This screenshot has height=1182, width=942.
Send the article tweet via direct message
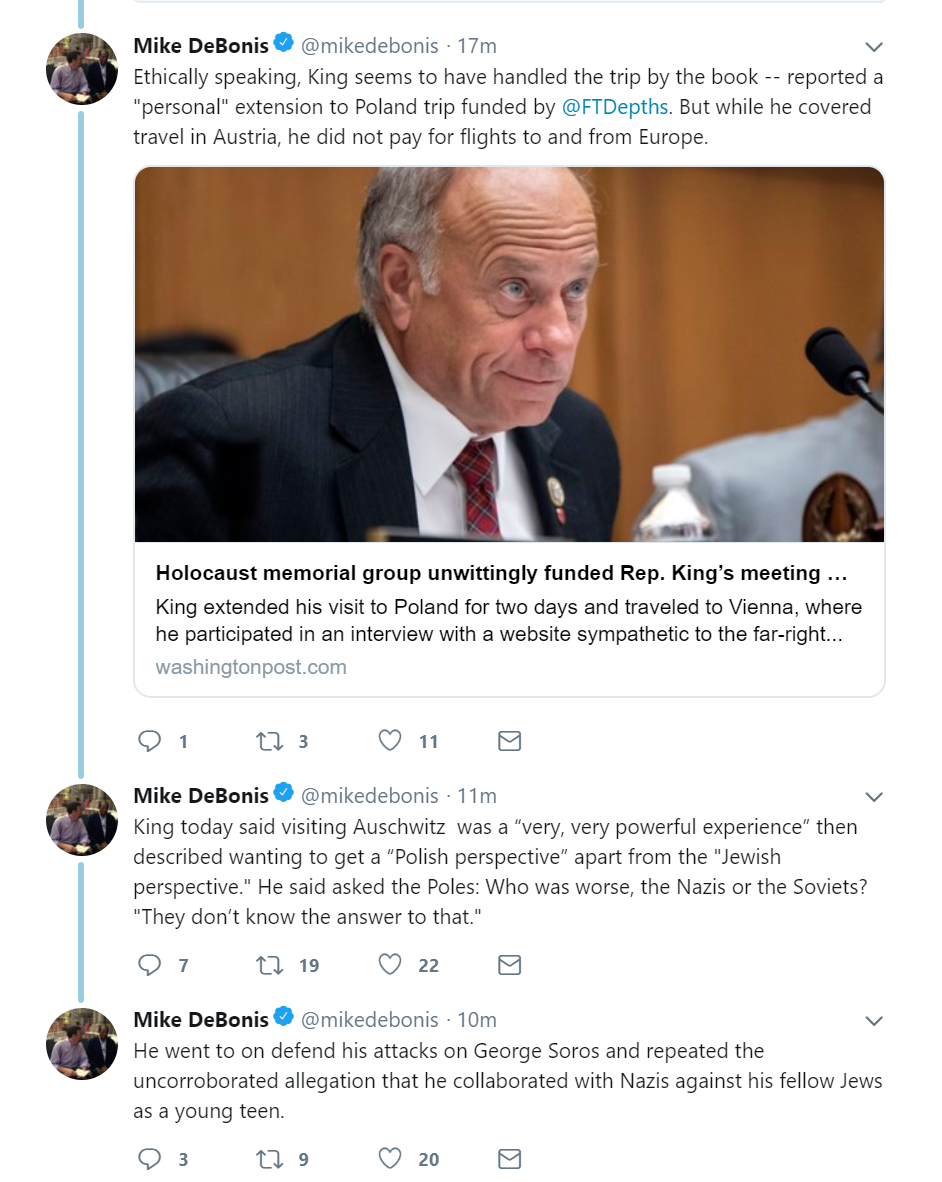click(509, 741)
